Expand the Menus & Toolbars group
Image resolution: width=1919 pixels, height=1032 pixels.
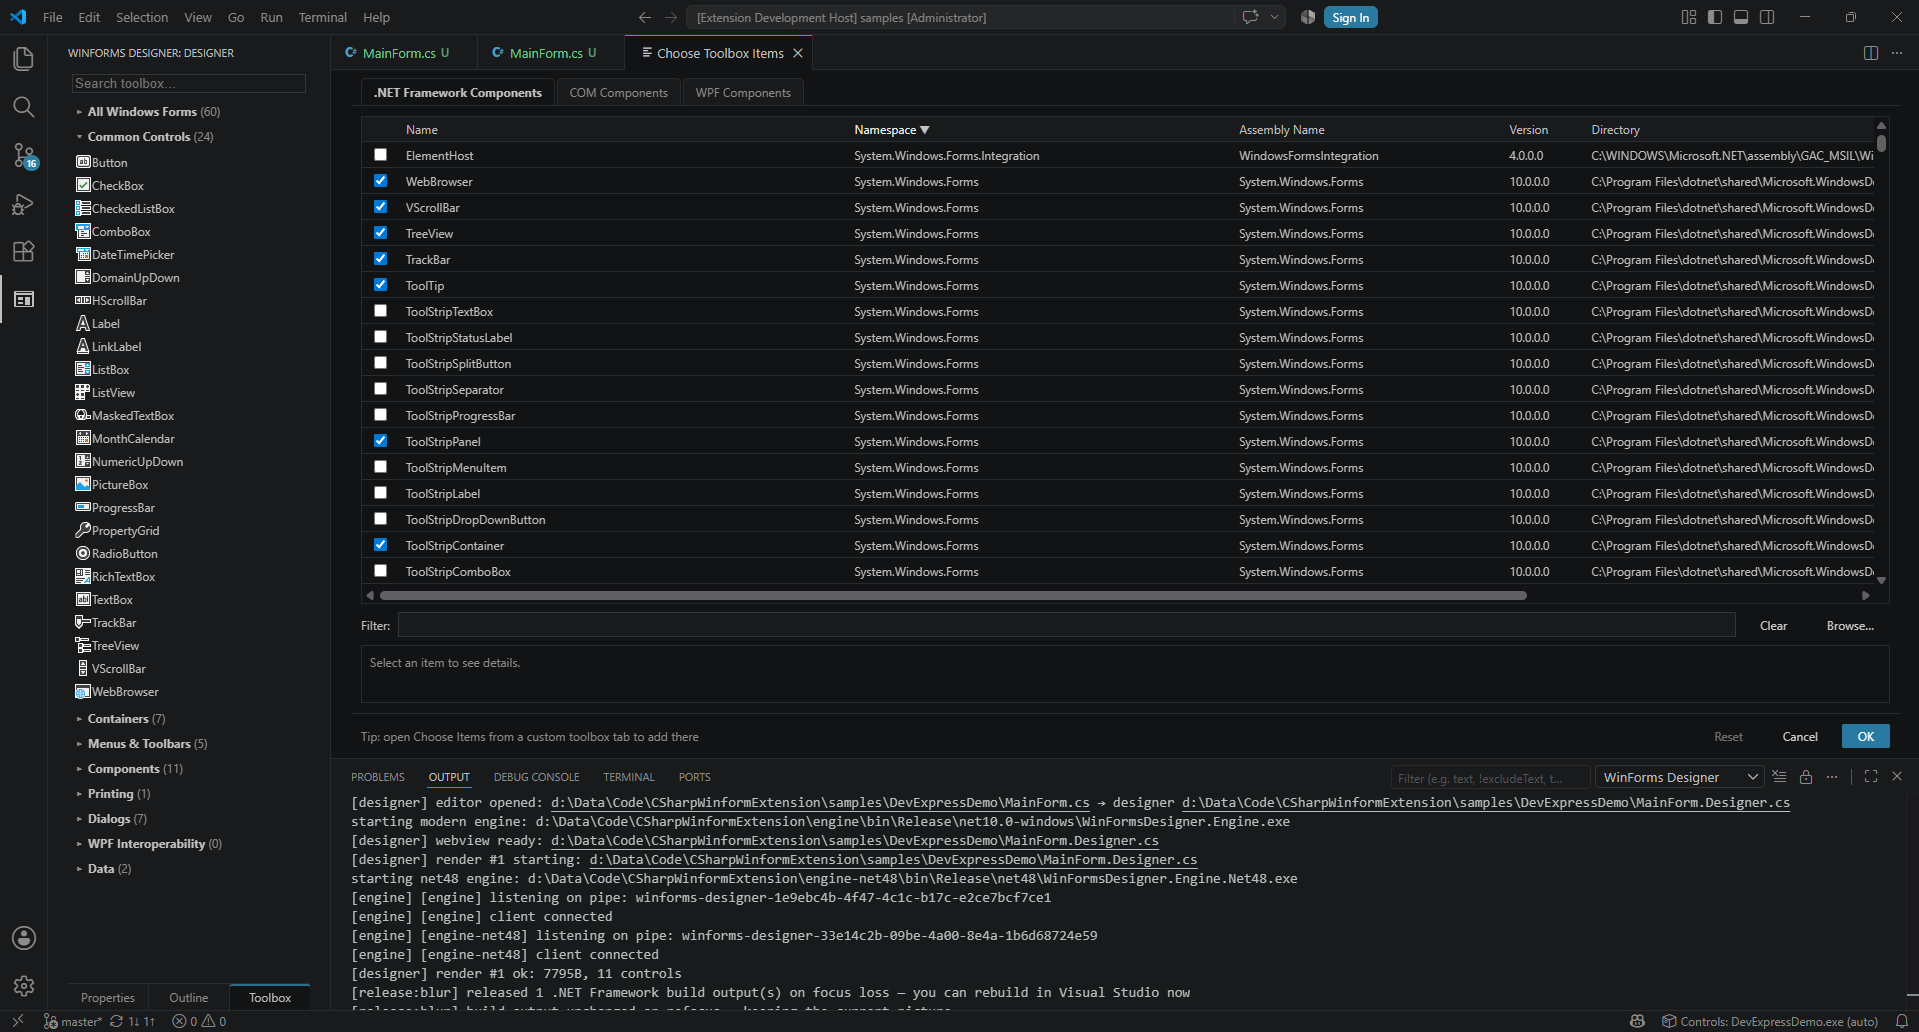[141, 744]
